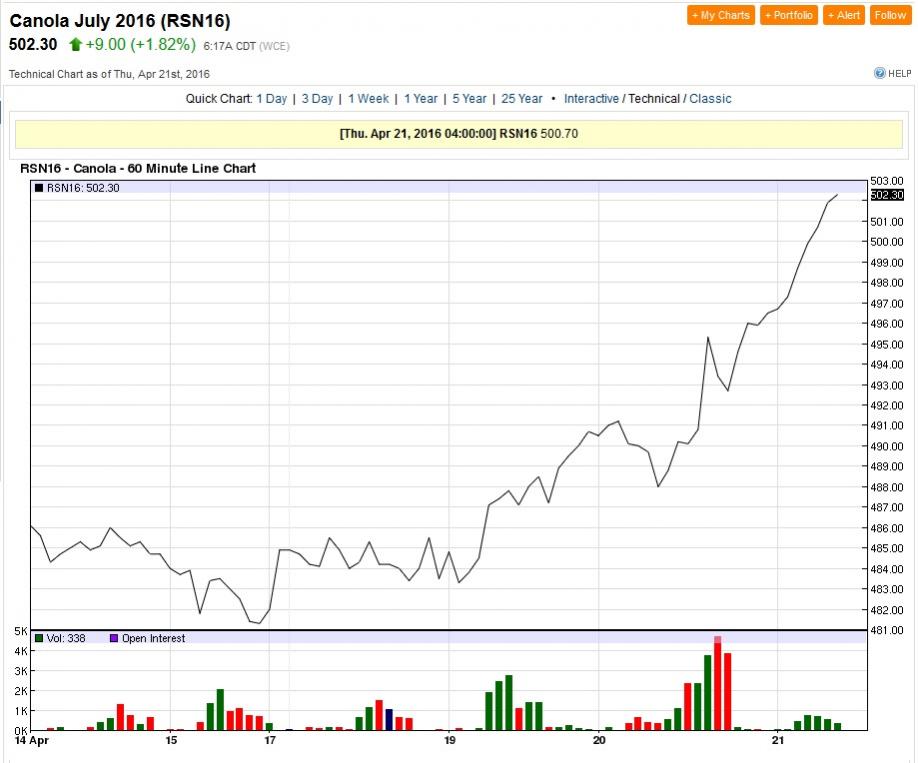Show the 1 Year quick chart

tap(420, 99)
